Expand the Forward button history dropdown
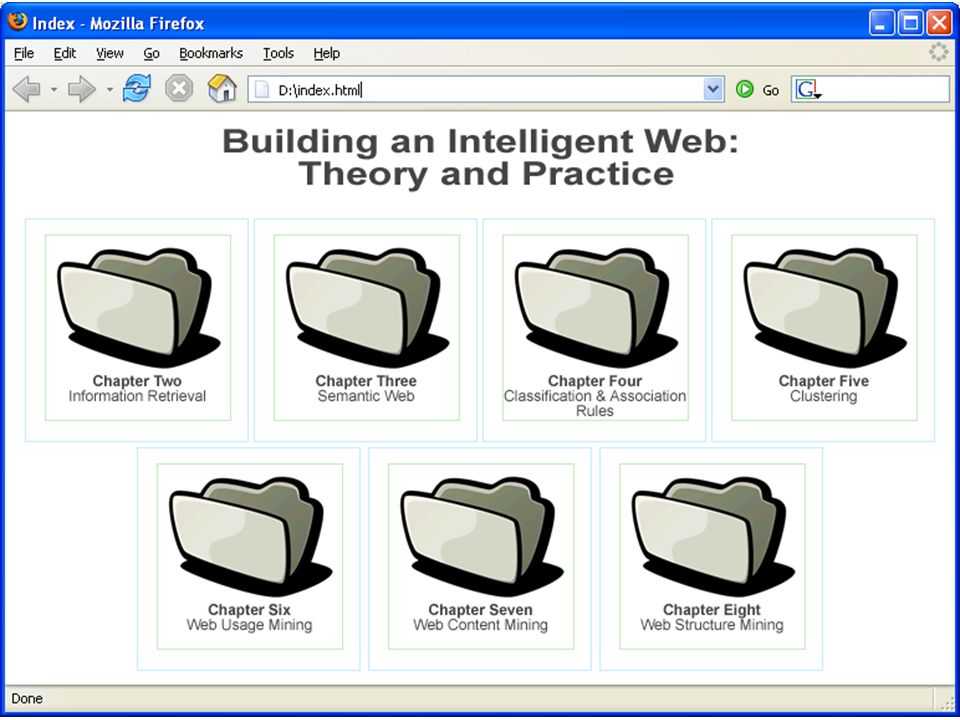 pos(110,90)
